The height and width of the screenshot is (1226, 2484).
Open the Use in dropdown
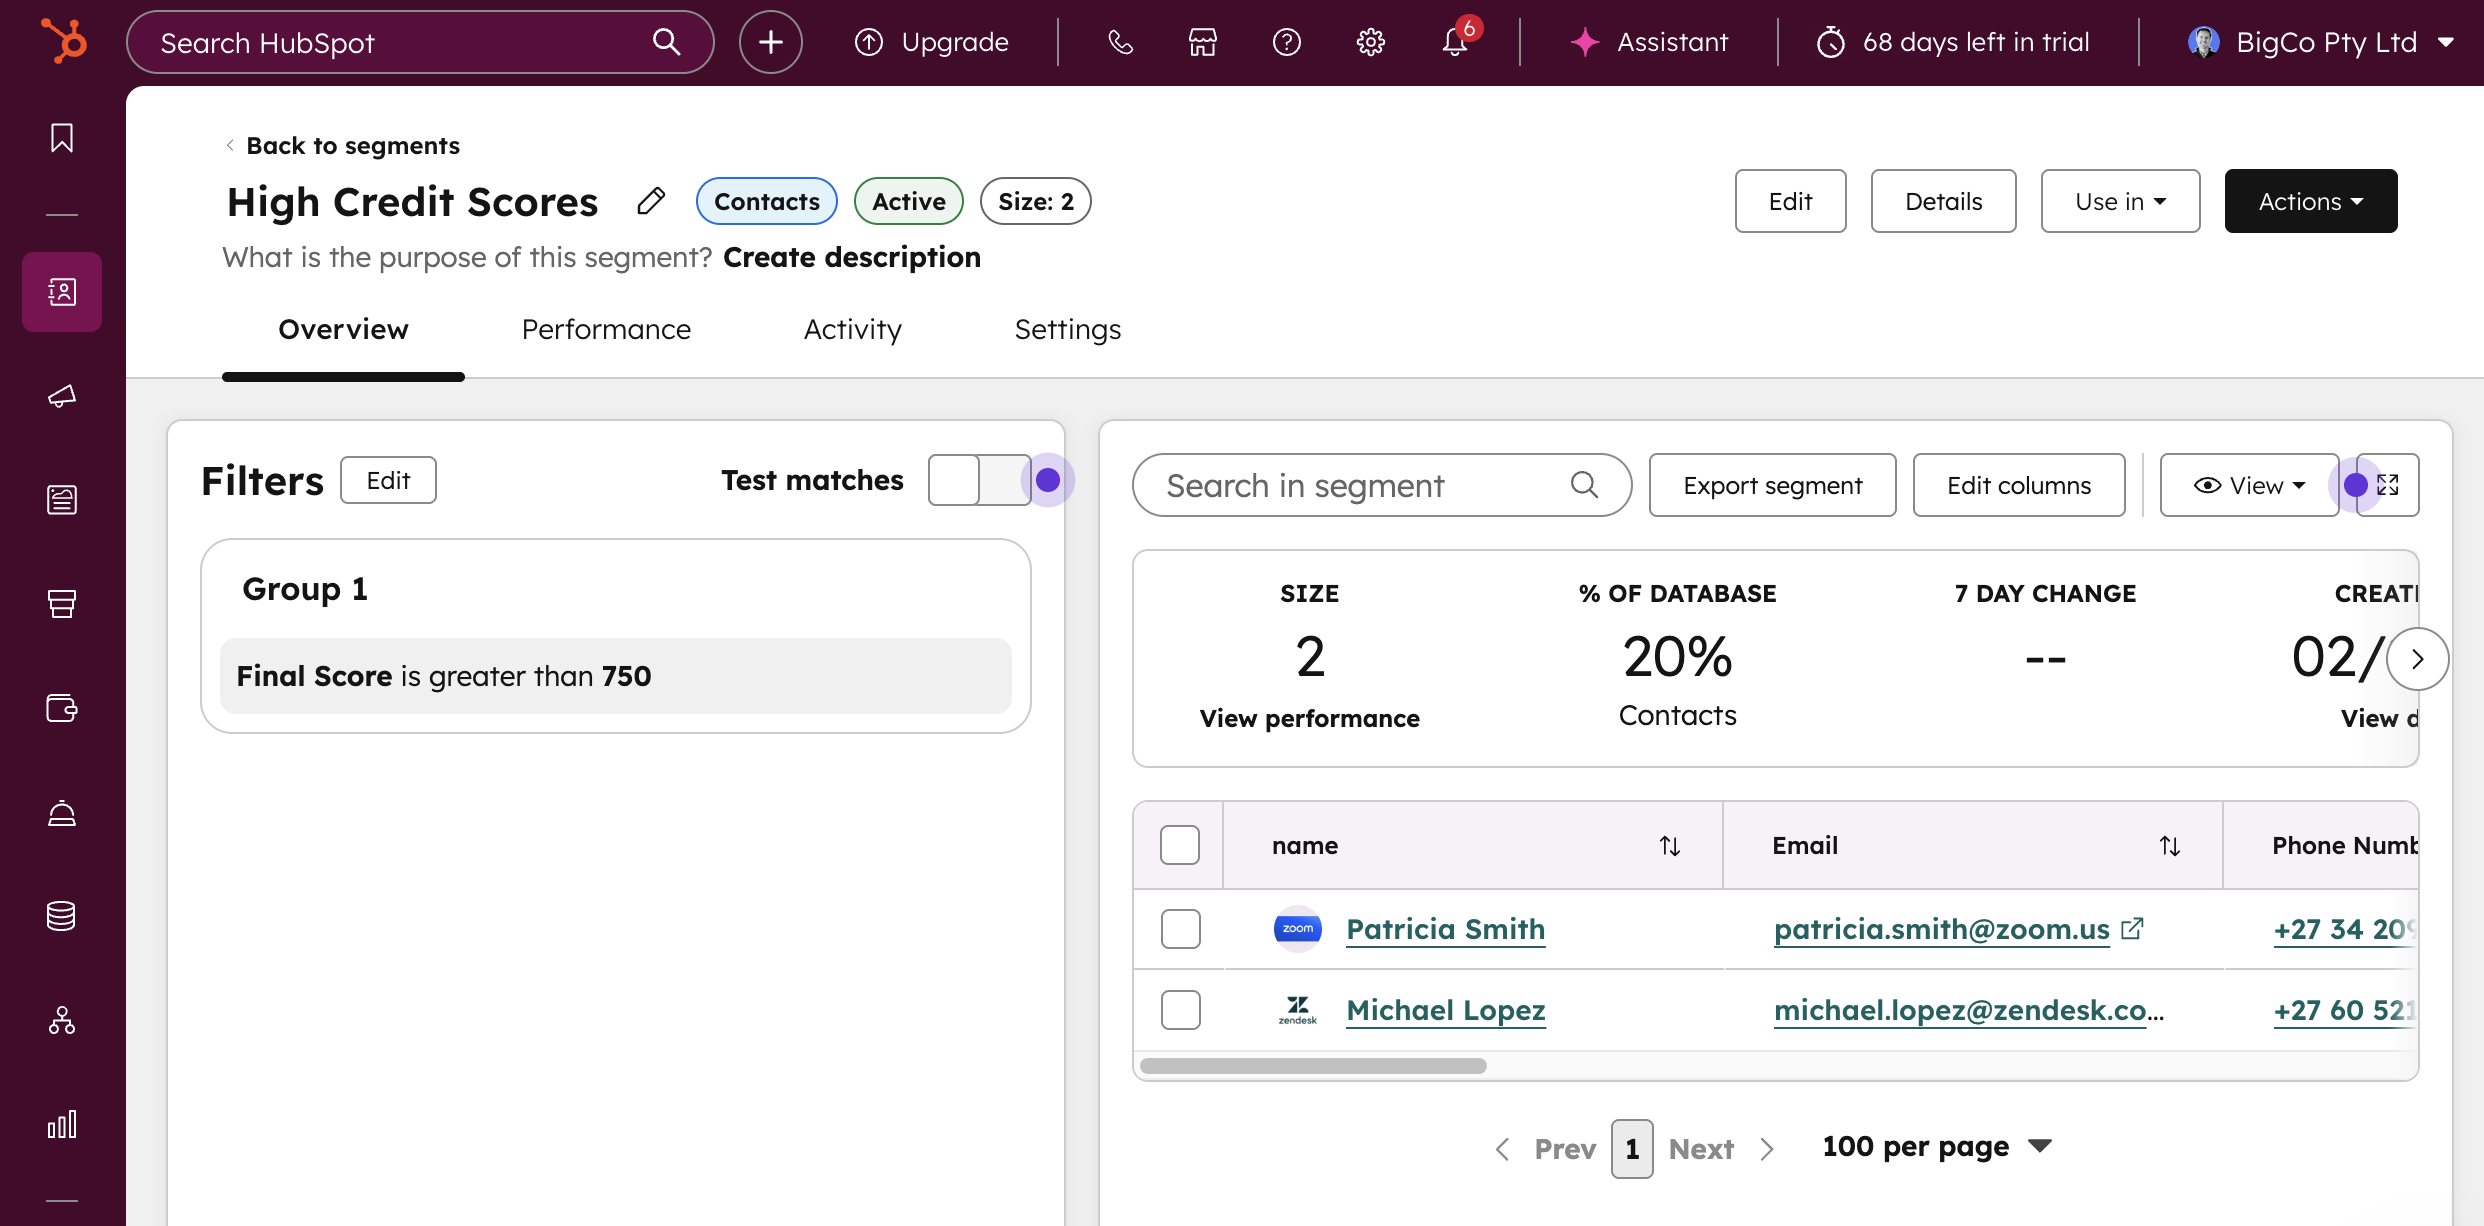click(x=2120, y=201)
